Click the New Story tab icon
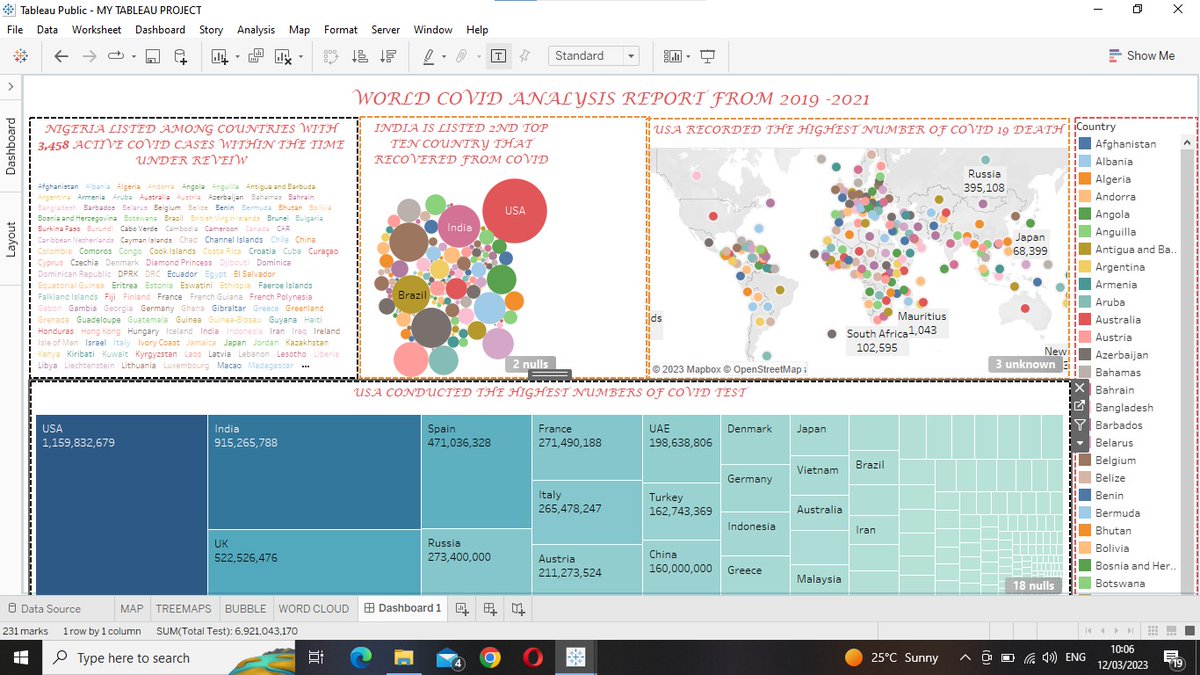Image resolution: width=1200 pixels, height=675 pixels. [518, 608]
